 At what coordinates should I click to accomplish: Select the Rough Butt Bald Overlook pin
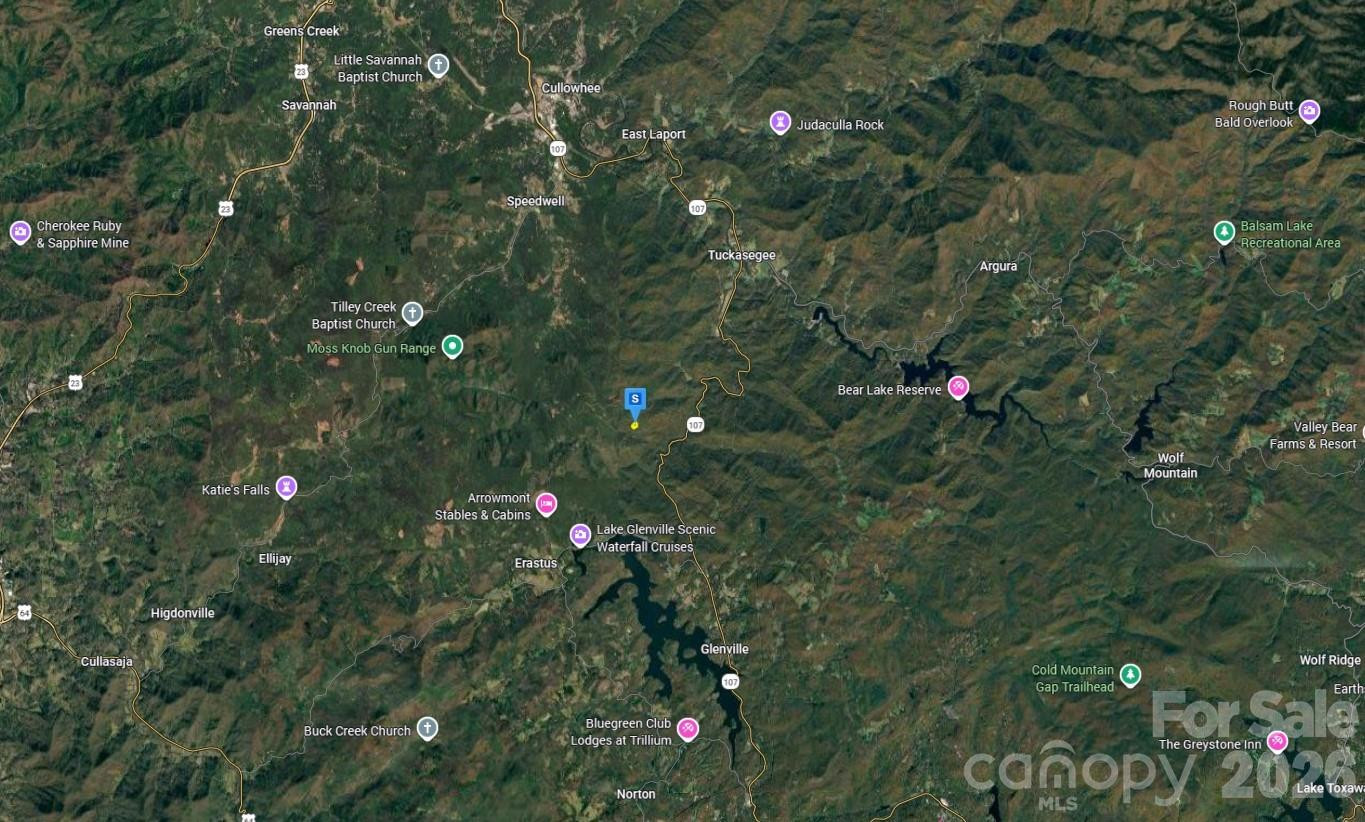[x=1309, y=111]
